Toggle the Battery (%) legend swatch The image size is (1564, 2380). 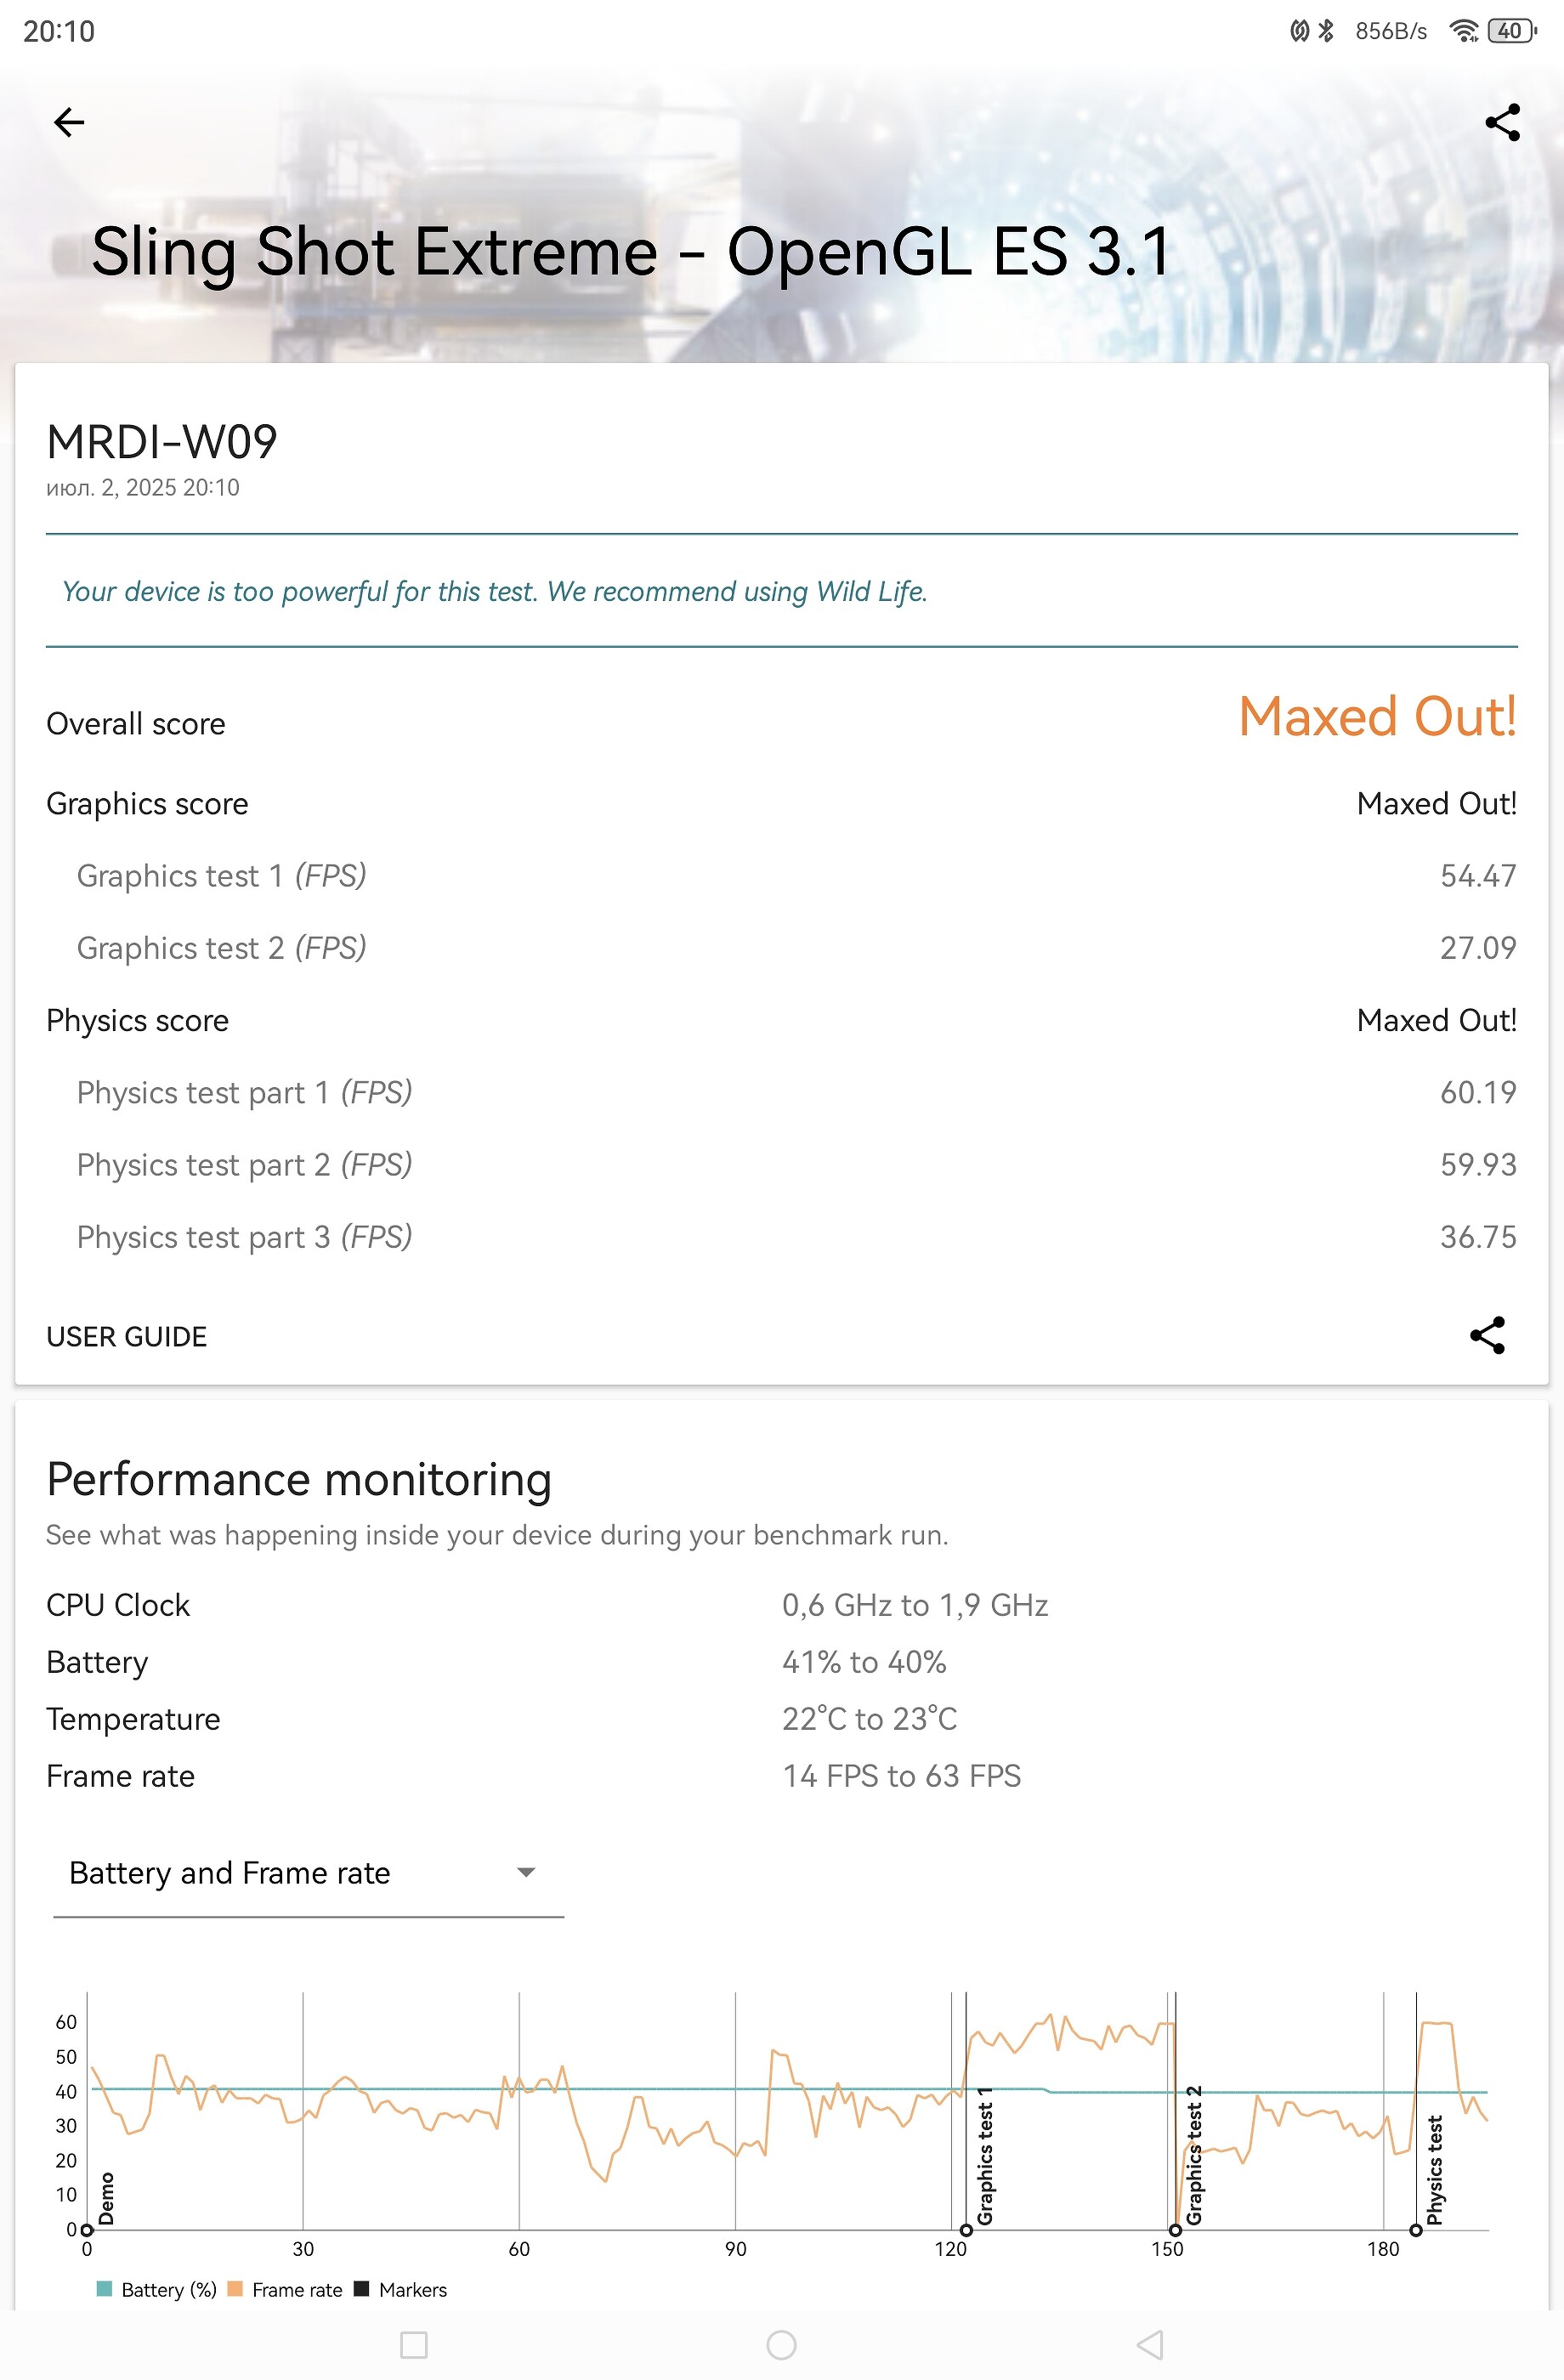[104, 2289]
